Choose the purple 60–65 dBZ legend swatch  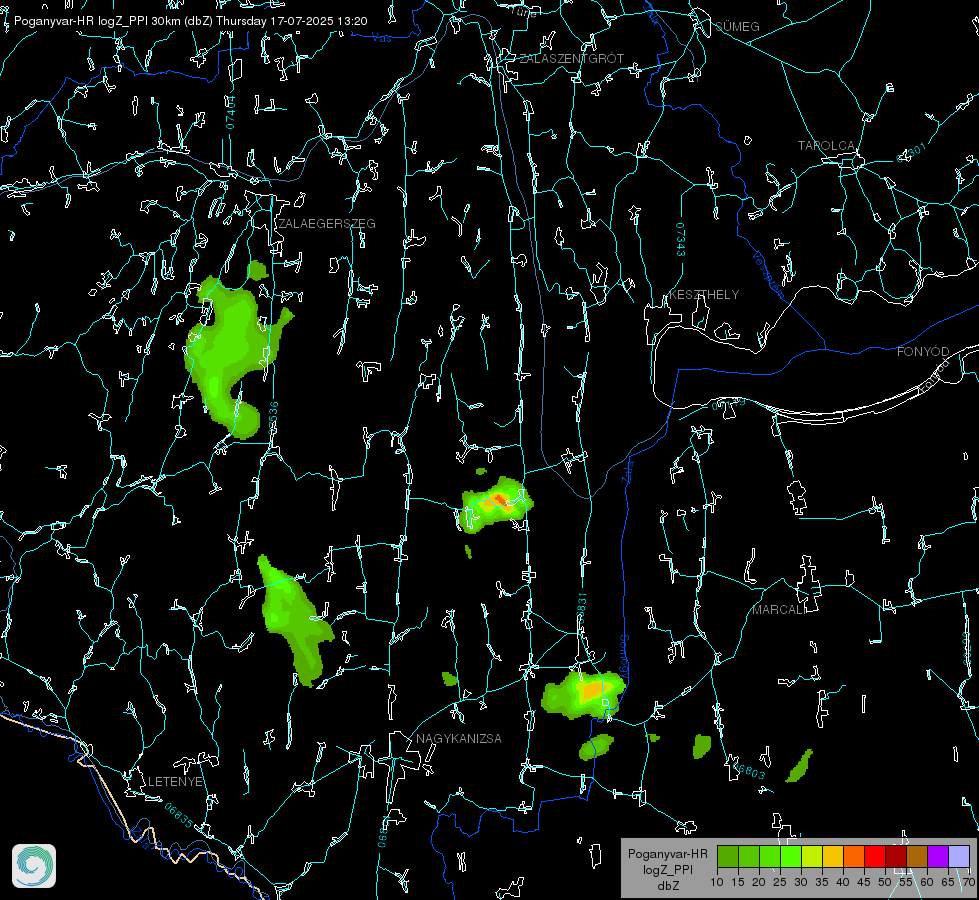(x=938, y=856)
